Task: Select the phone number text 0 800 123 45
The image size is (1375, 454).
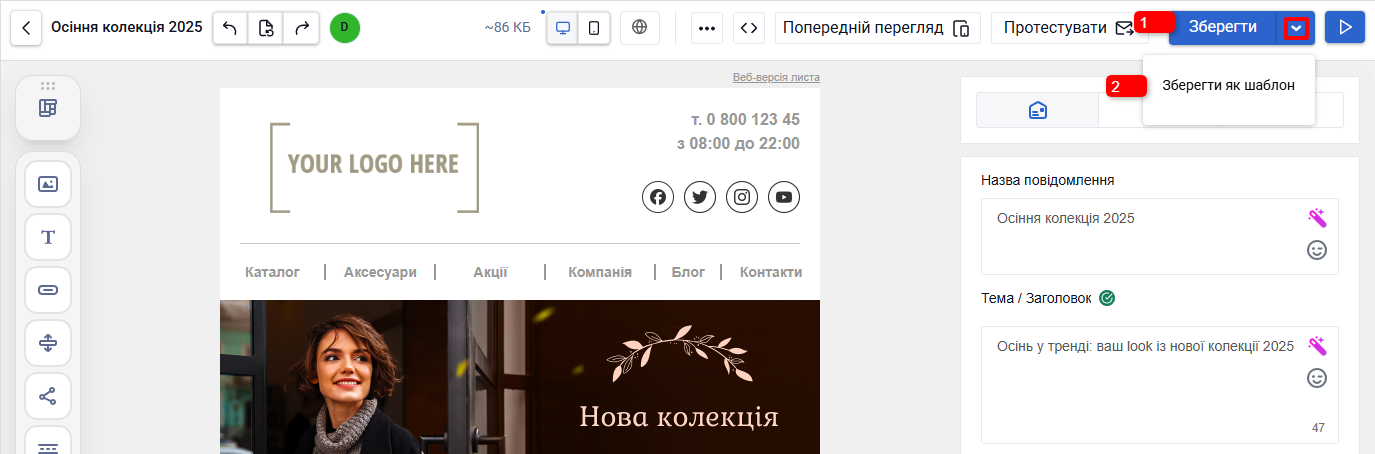Action: tap(753, 120)
